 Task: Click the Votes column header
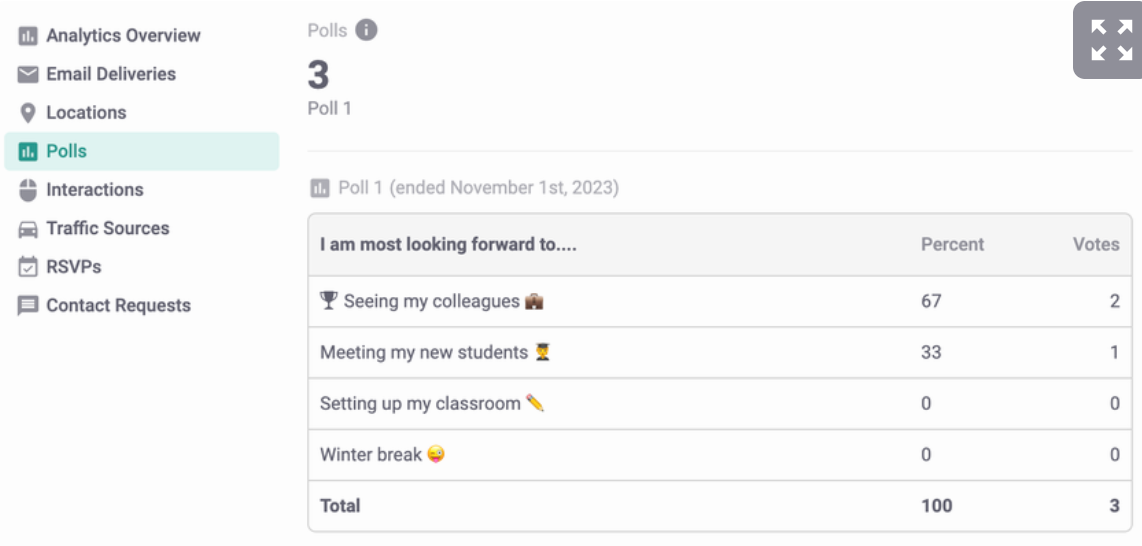(x=1096, y=244)
